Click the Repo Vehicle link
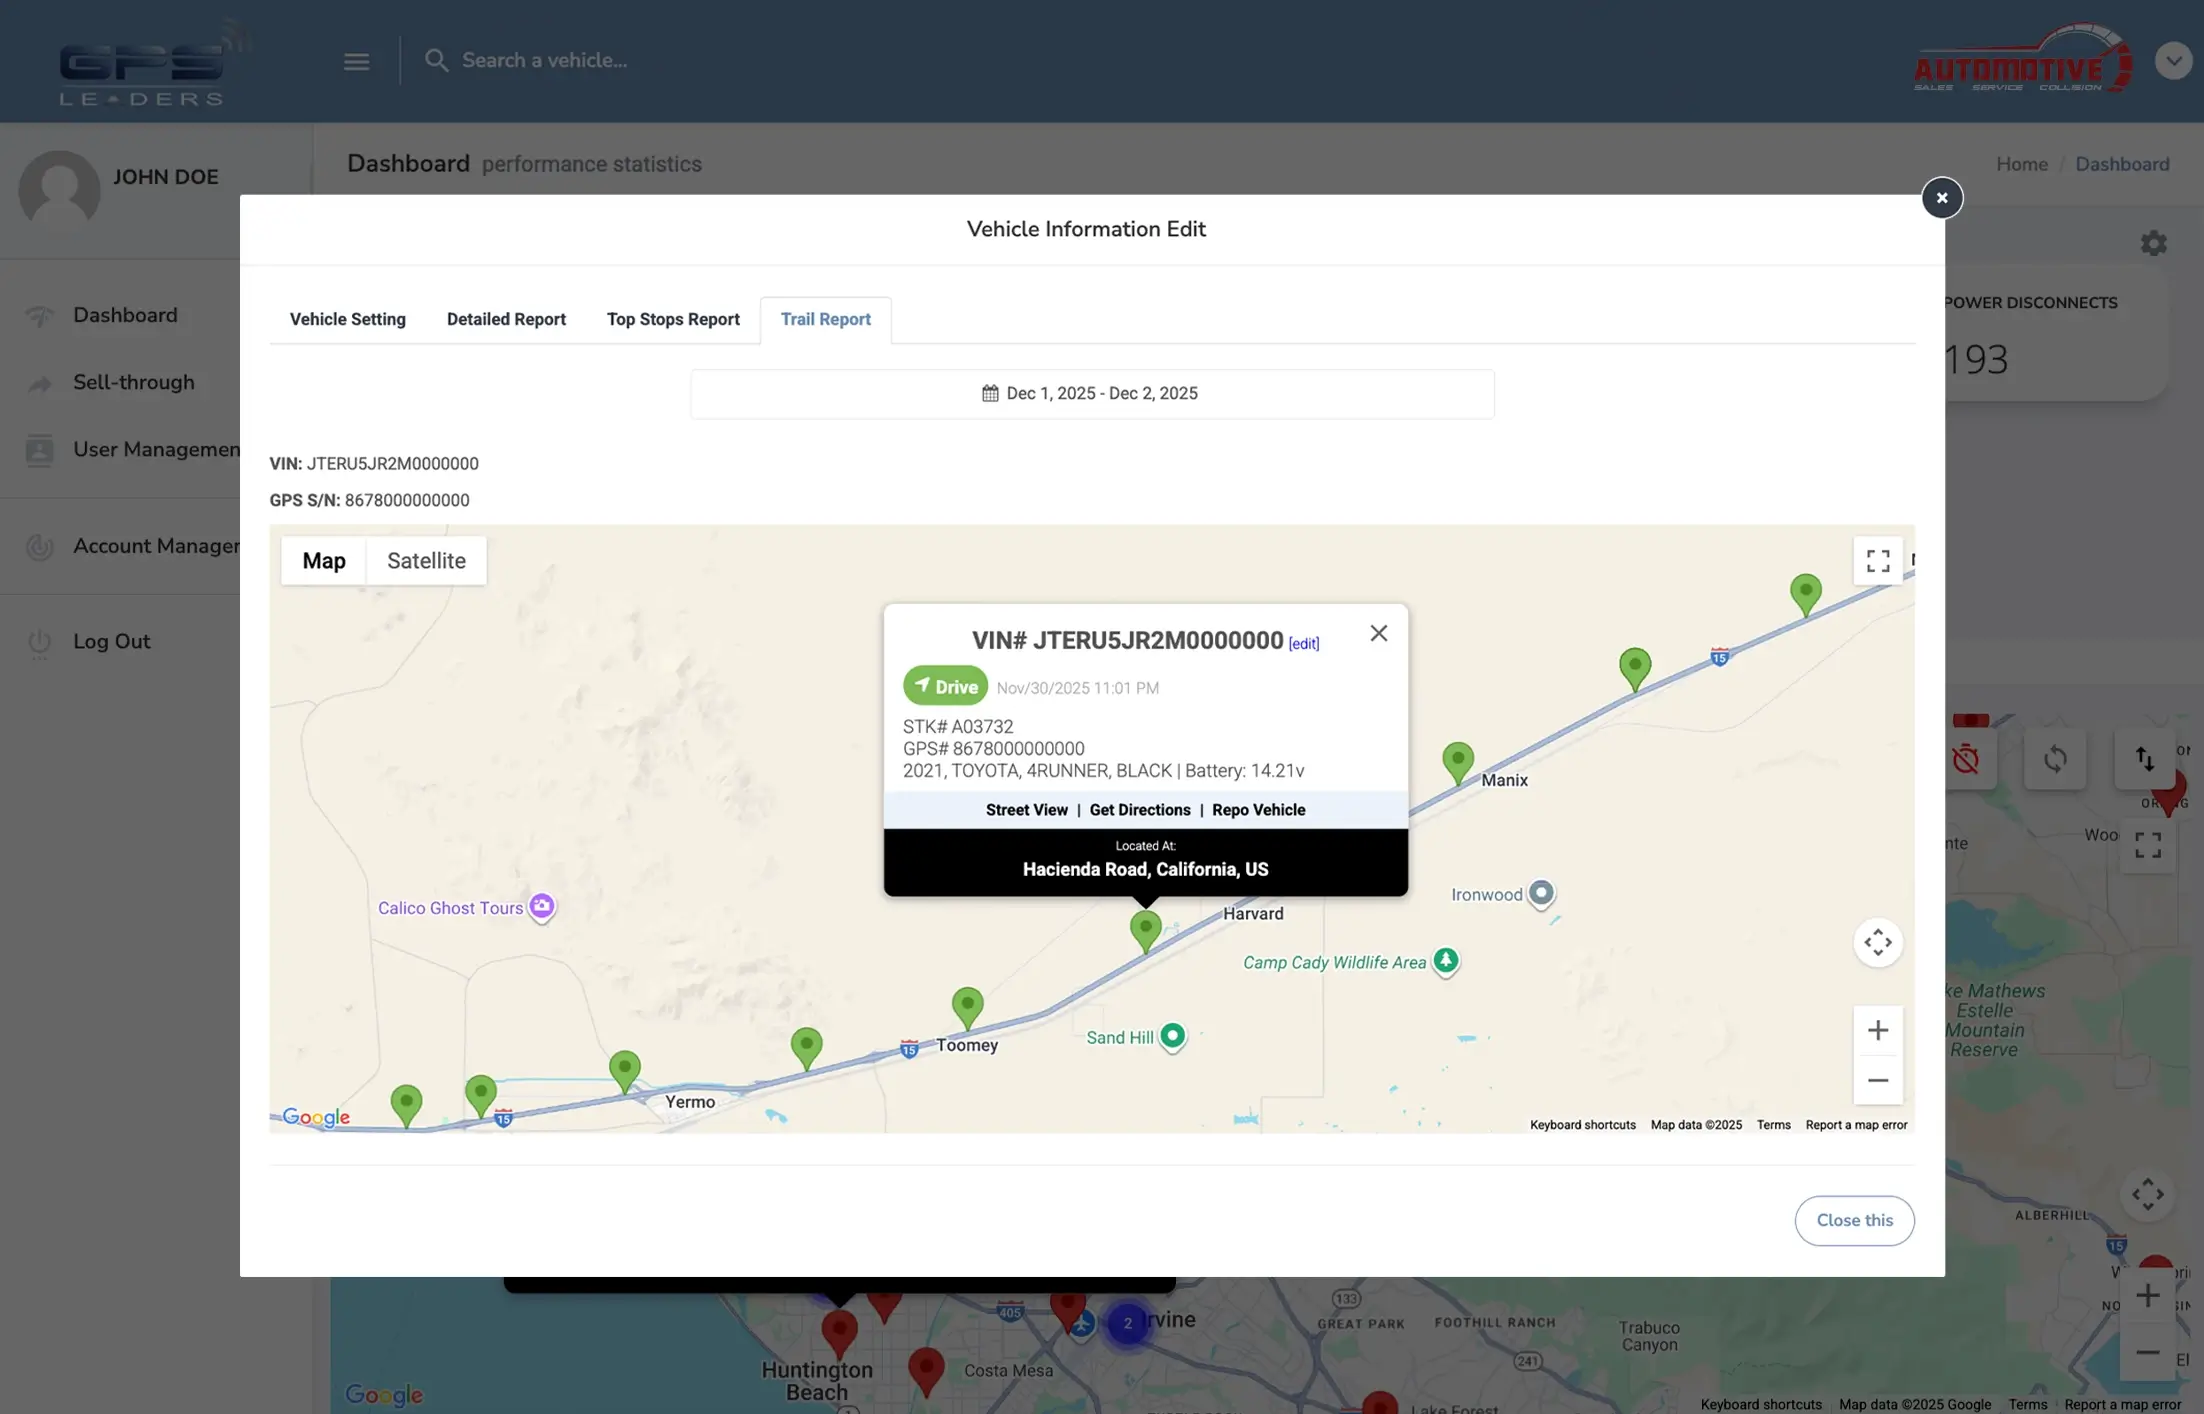This screenshot has height=1414, width=2204. [x=1258, y=810]
